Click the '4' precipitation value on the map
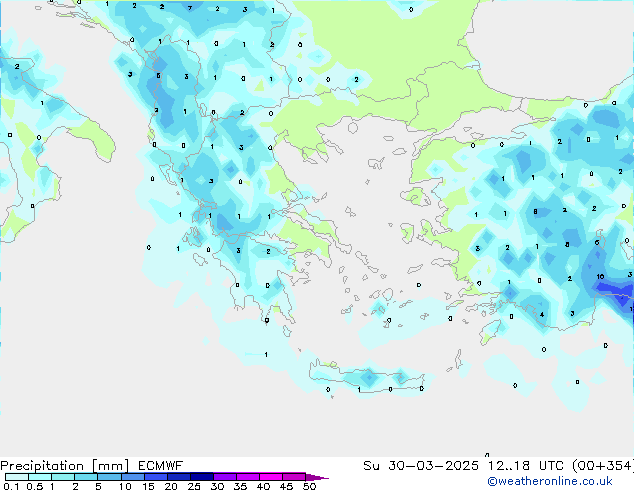 tap(541, 315)
